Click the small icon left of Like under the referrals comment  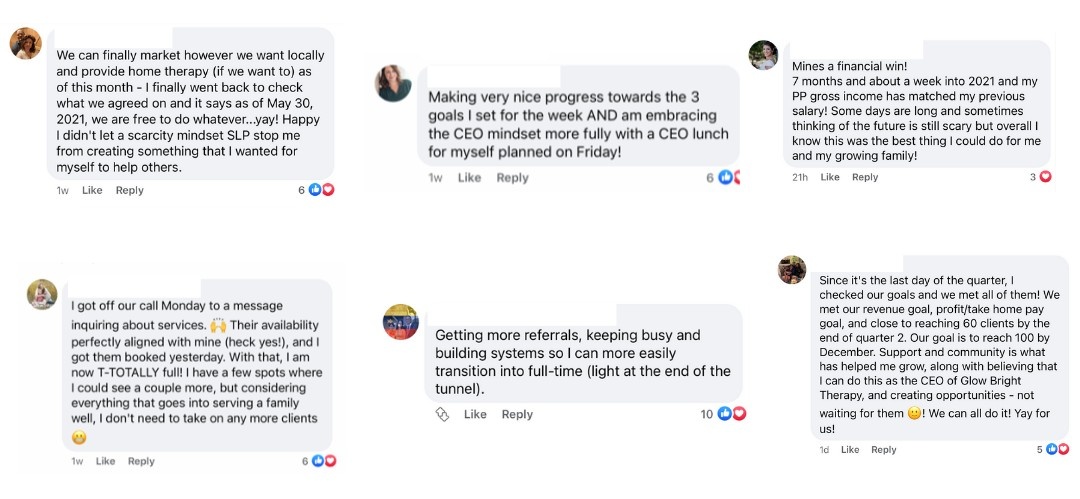click(x=442, y=414)
